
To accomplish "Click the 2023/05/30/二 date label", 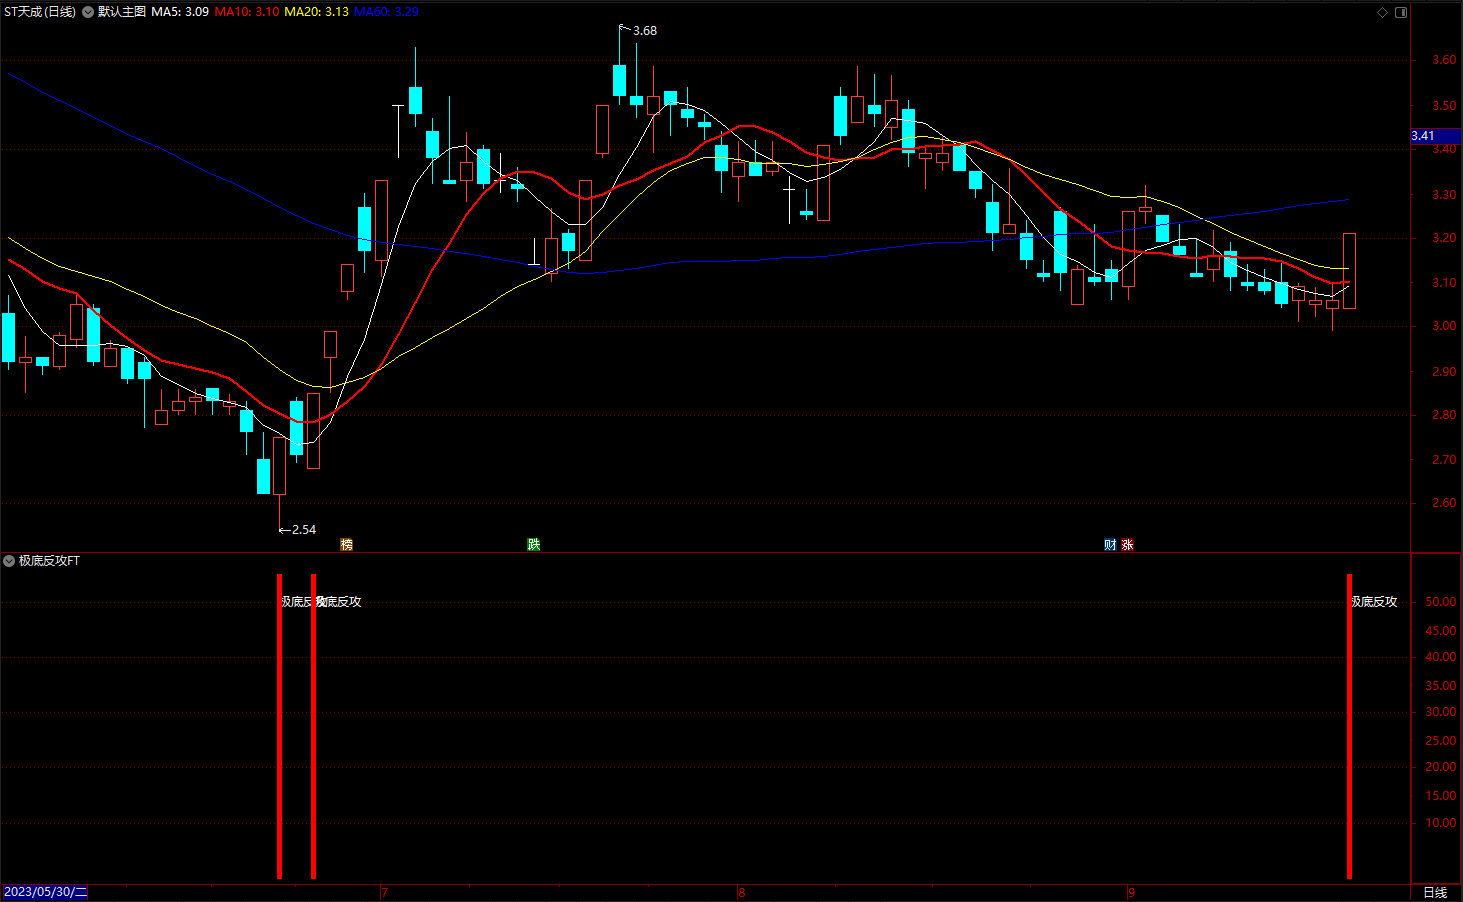I will [x=46, y=892].
